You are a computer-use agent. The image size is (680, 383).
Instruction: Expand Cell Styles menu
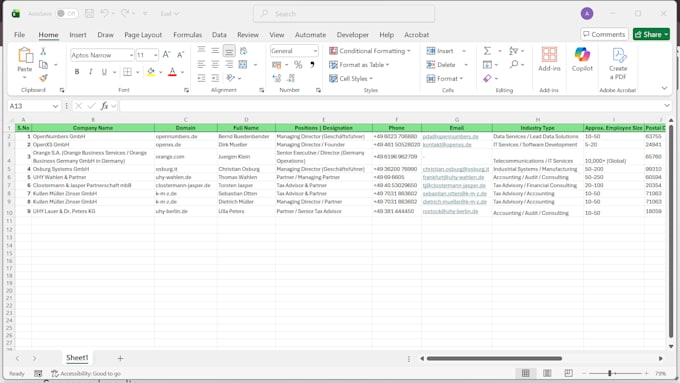pos(351,79)
